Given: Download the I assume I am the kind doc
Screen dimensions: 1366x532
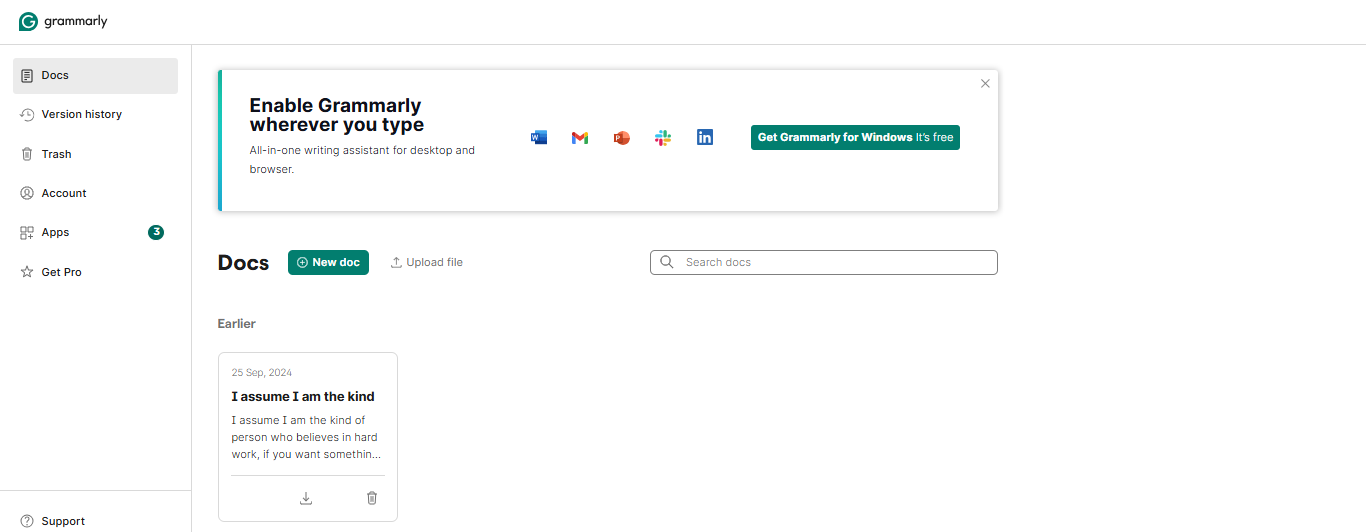Looking at the screenshot, I should [x=306, y=498].
